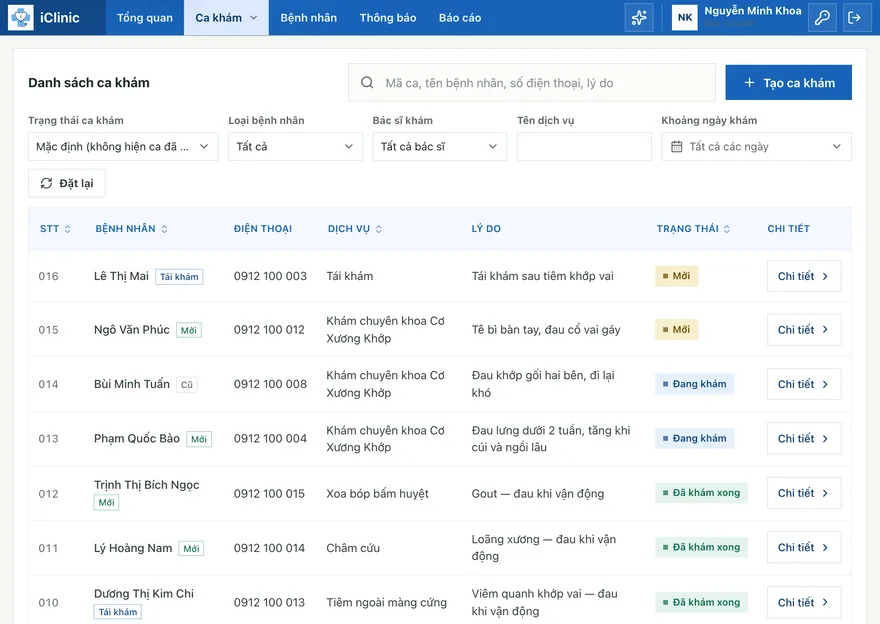View Chi tiết for Bùi Minh Tuấn
The height and width of the screenshot is (624, 880).
[804, 384]
